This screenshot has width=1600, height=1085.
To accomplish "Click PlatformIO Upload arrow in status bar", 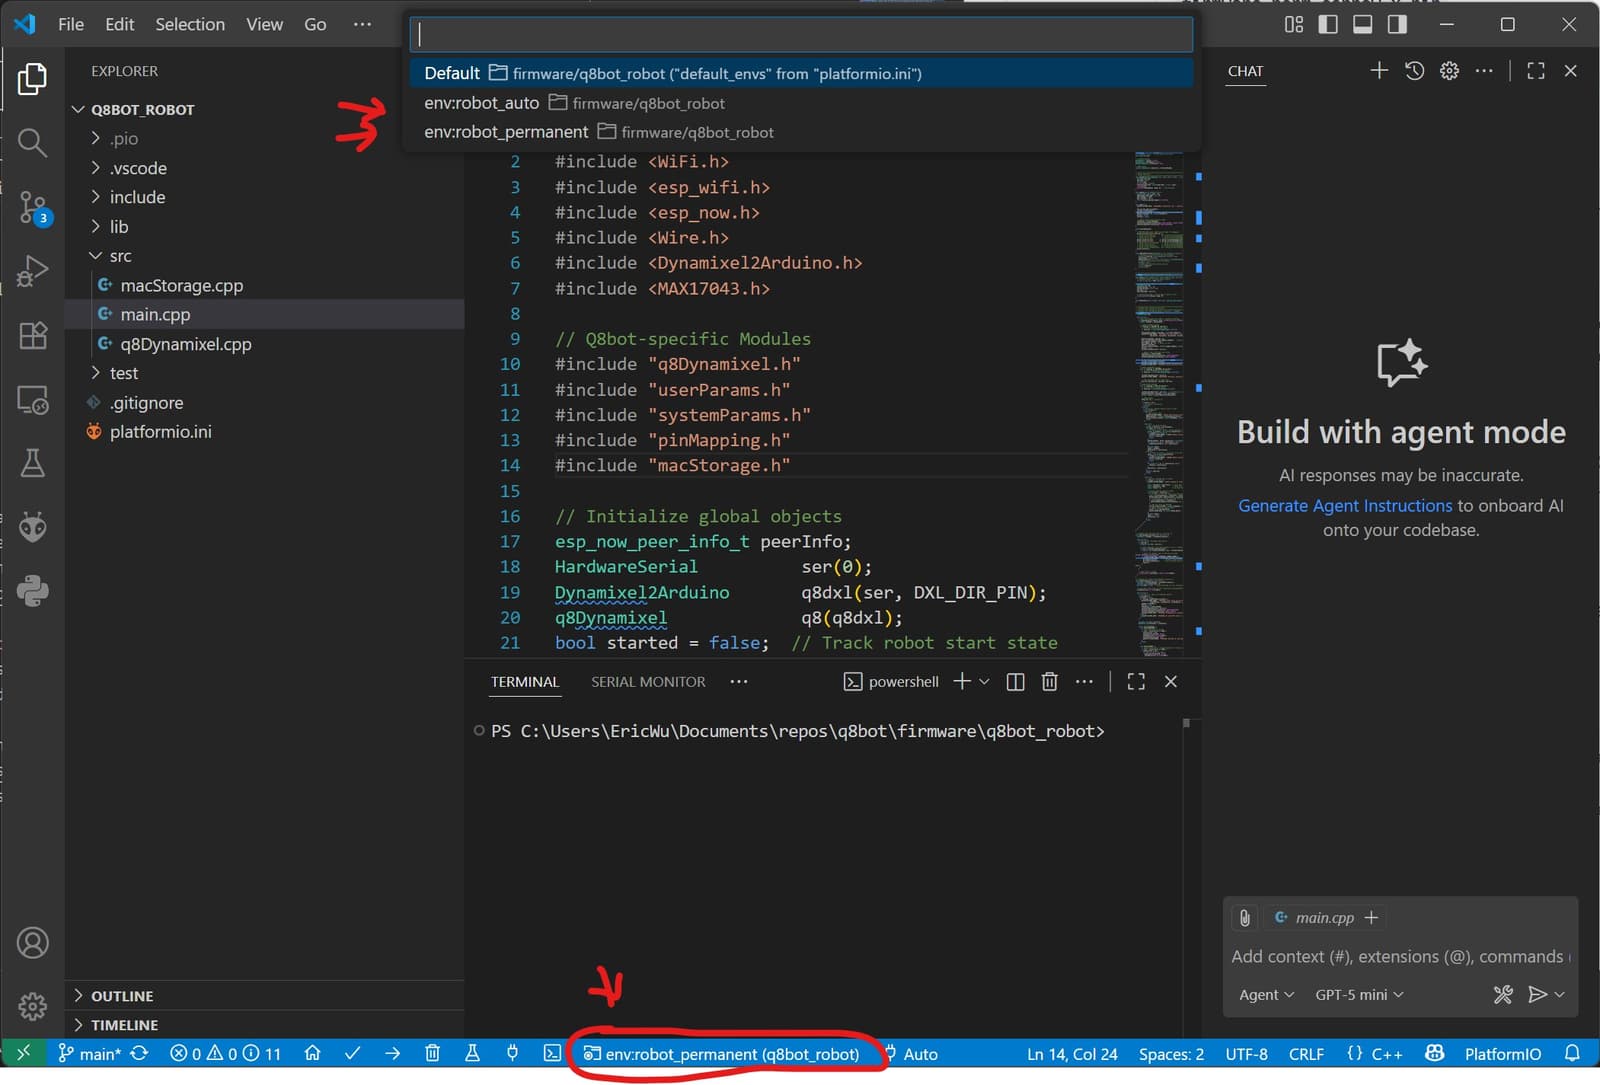I will tap(392, 1053).
